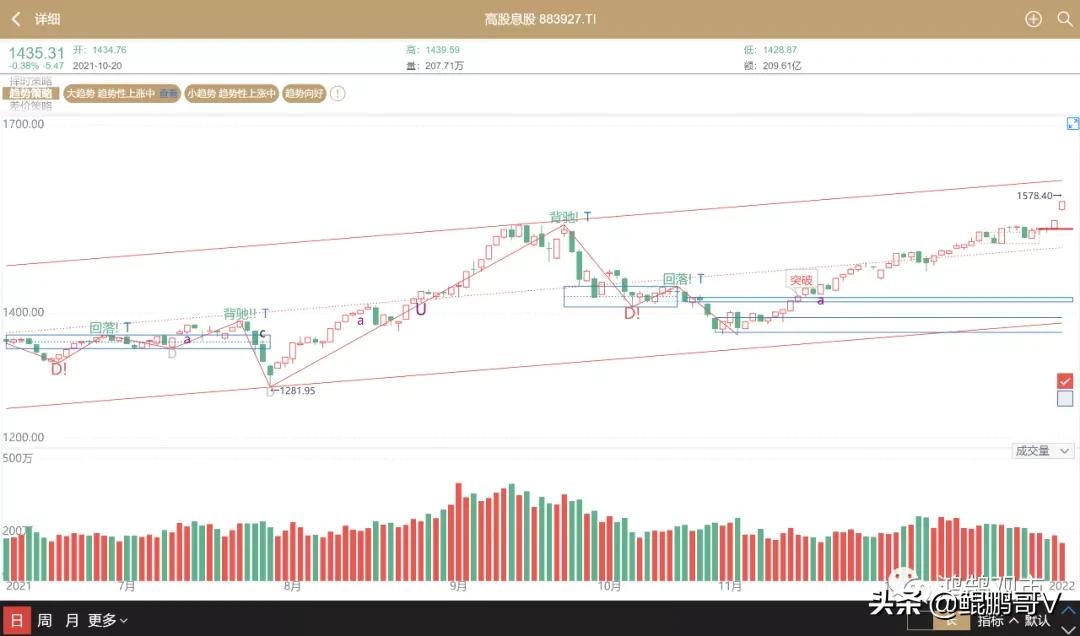This screenshot has height=636, width=1080.
Task: Select the 趋势策略 strategy option
Action: click(x=30, y=93)
